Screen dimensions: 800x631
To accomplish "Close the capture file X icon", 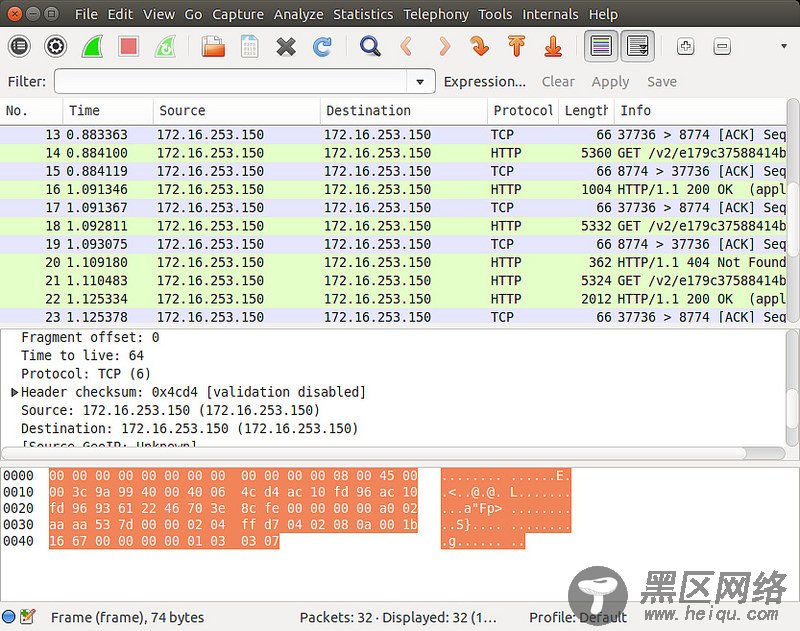I will [x=286, y=47].
